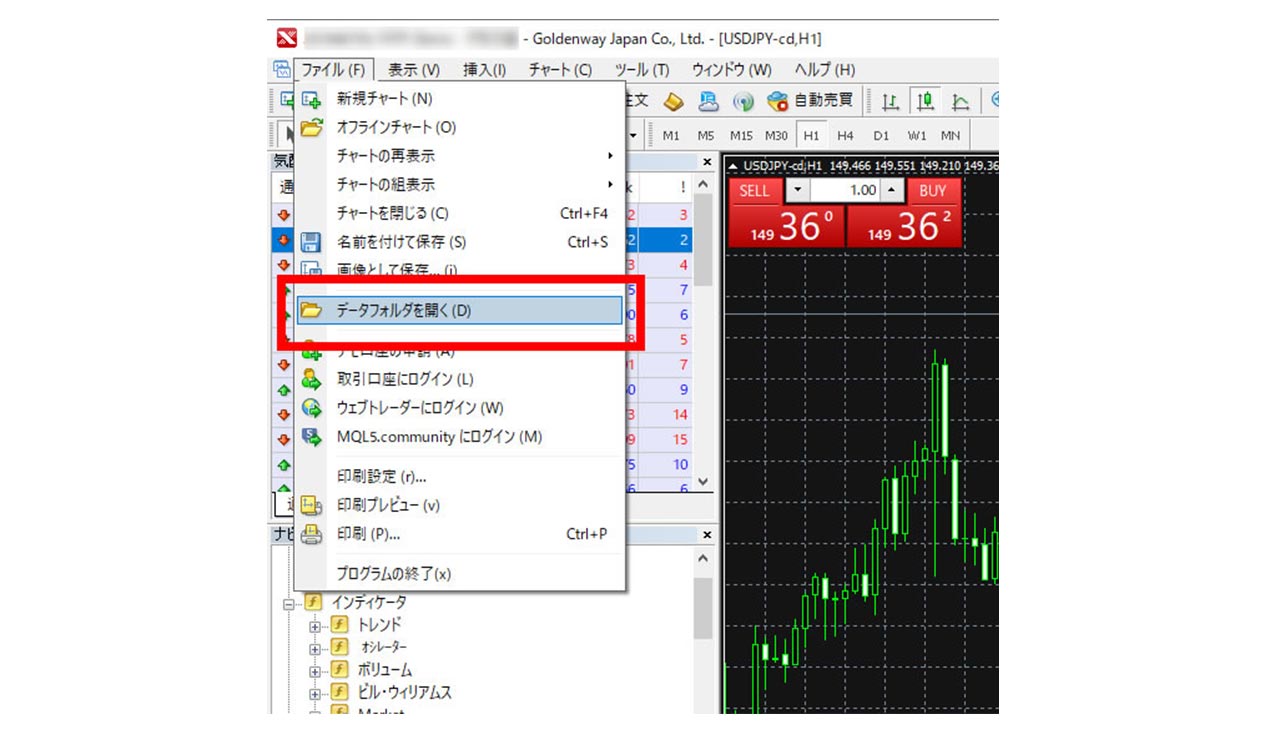Click the MetaTrader logo in title bar
This screenshot has width=1266, height=732.
point(286,39)
